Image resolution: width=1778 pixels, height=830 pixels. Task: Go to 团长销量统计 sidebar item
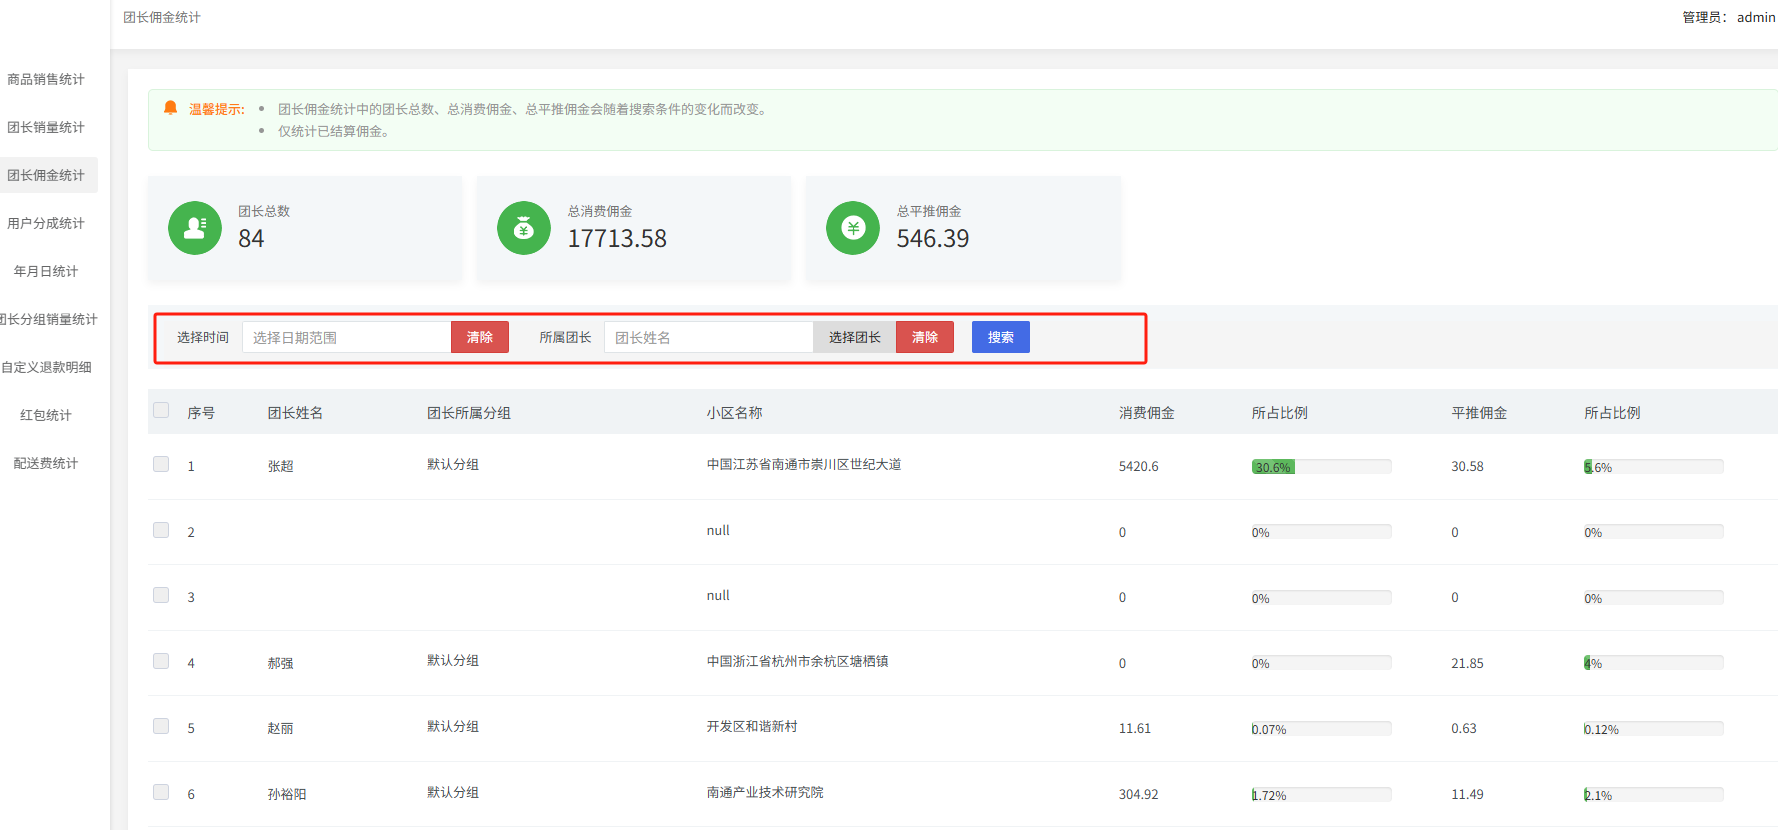tap(46, 127)
